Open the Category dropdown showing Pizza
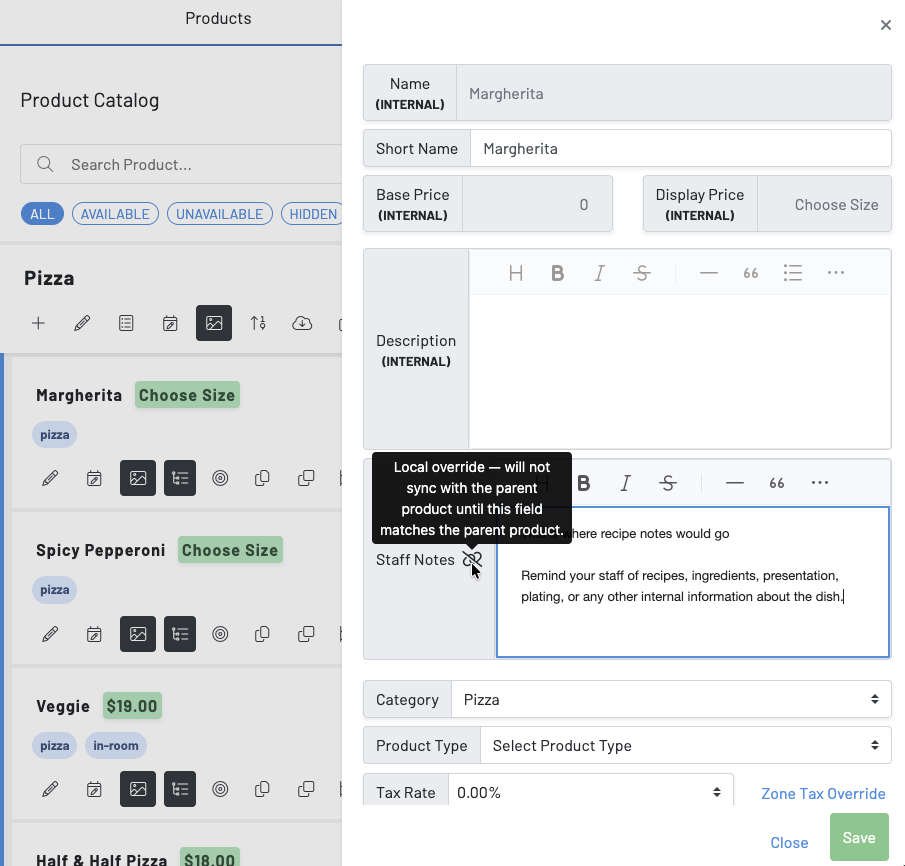905x866 pixels. coord(671,699)
